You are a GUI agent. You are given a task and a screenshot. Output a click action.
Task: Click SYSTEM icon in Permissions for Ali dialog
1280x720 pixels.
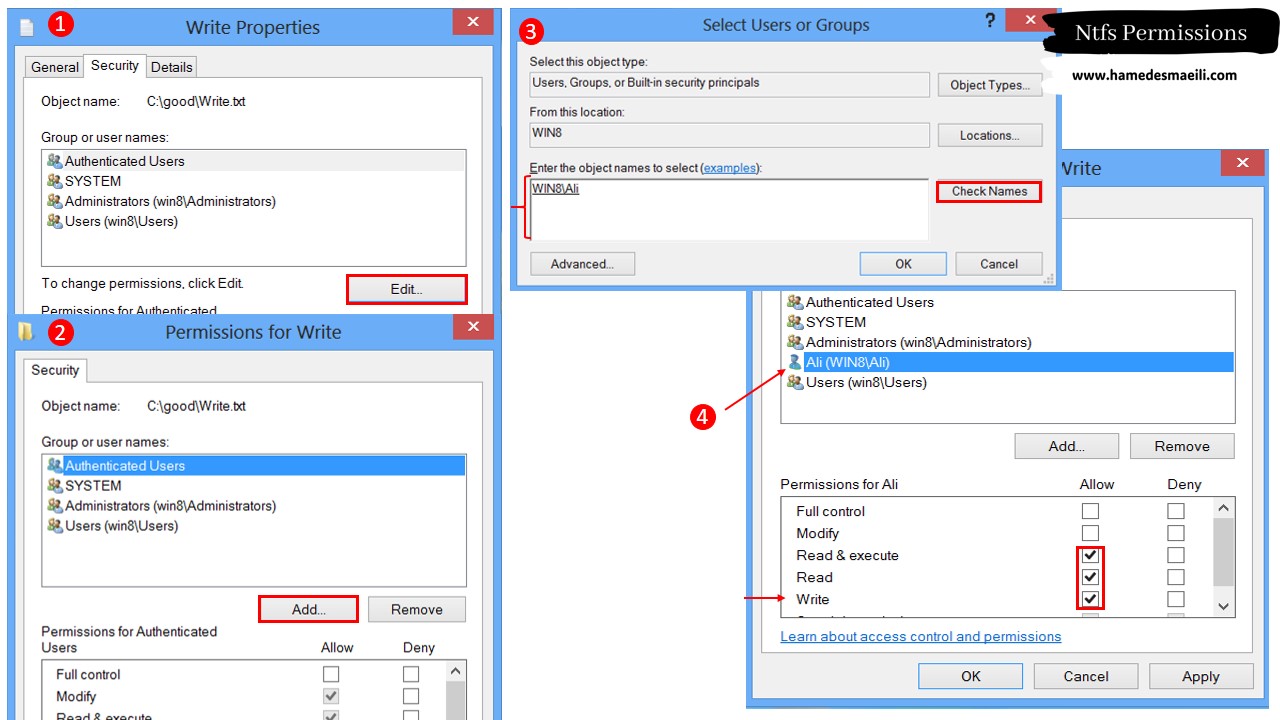click(795, 322)
